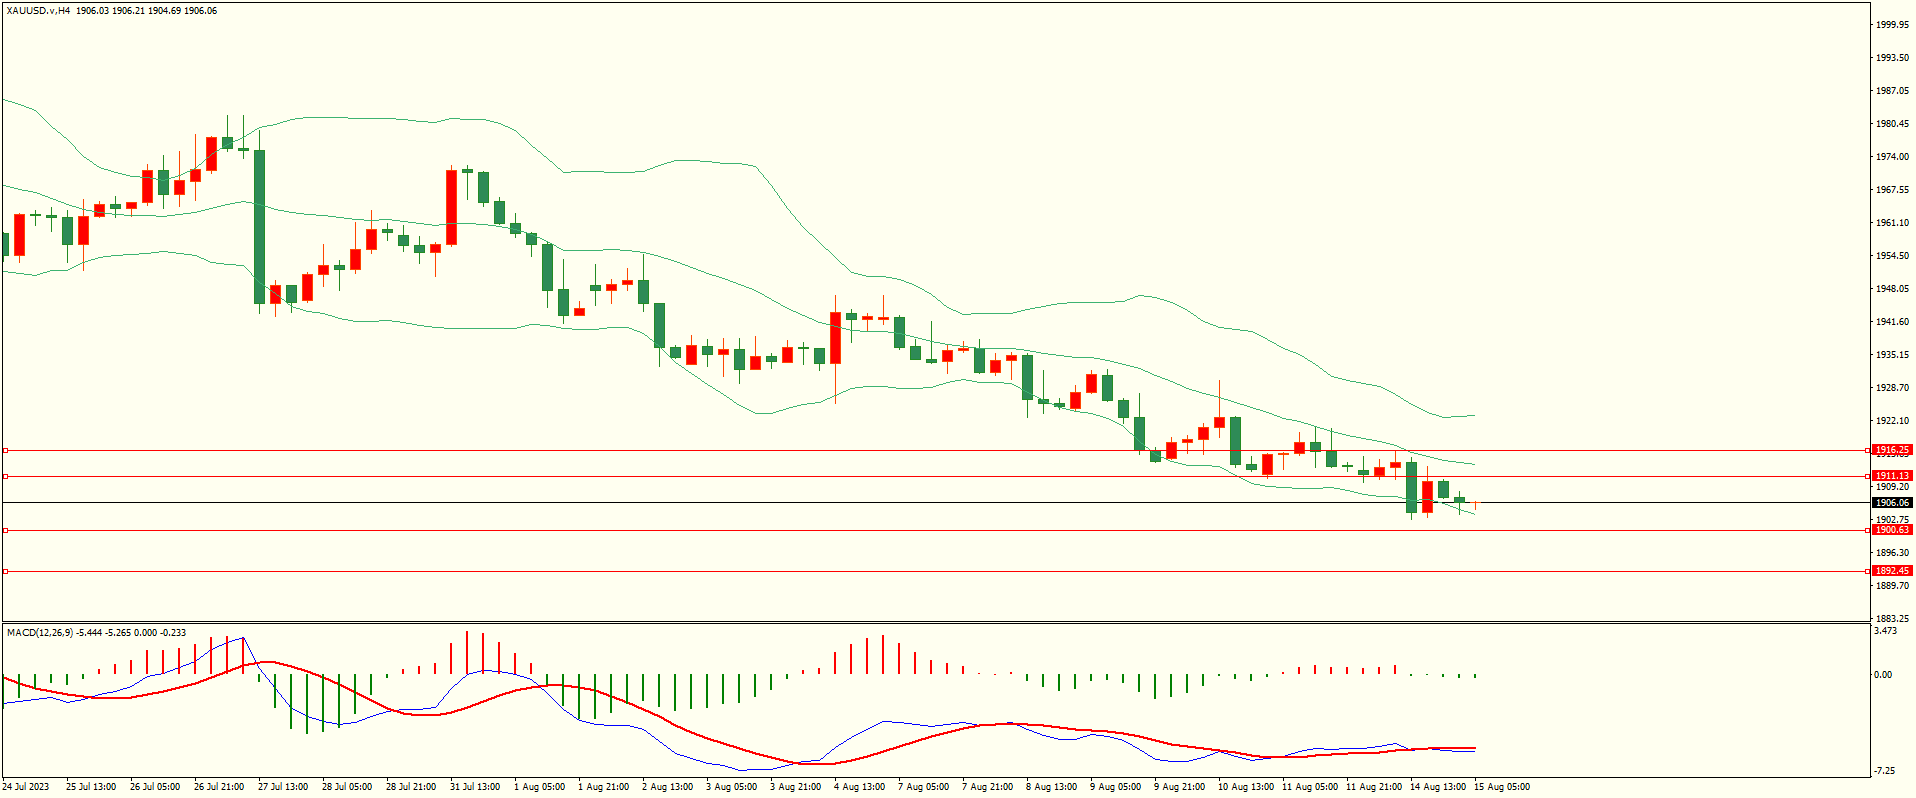Click the 24 Jul 2023 date label
This screenshot has height=798, width=1916.
(26, 787)
